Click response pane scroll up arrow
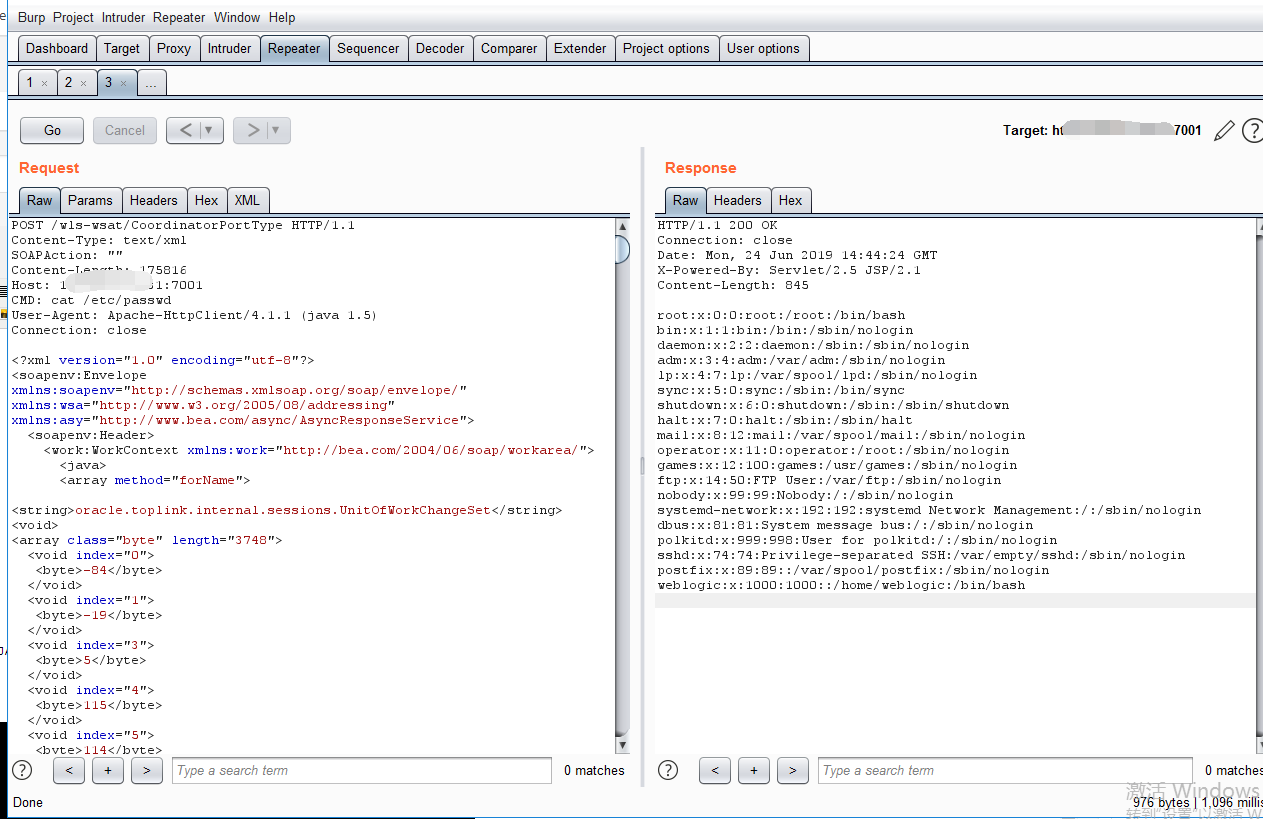This screenshot has width=1263, height=819. (x=1260, y=226)
